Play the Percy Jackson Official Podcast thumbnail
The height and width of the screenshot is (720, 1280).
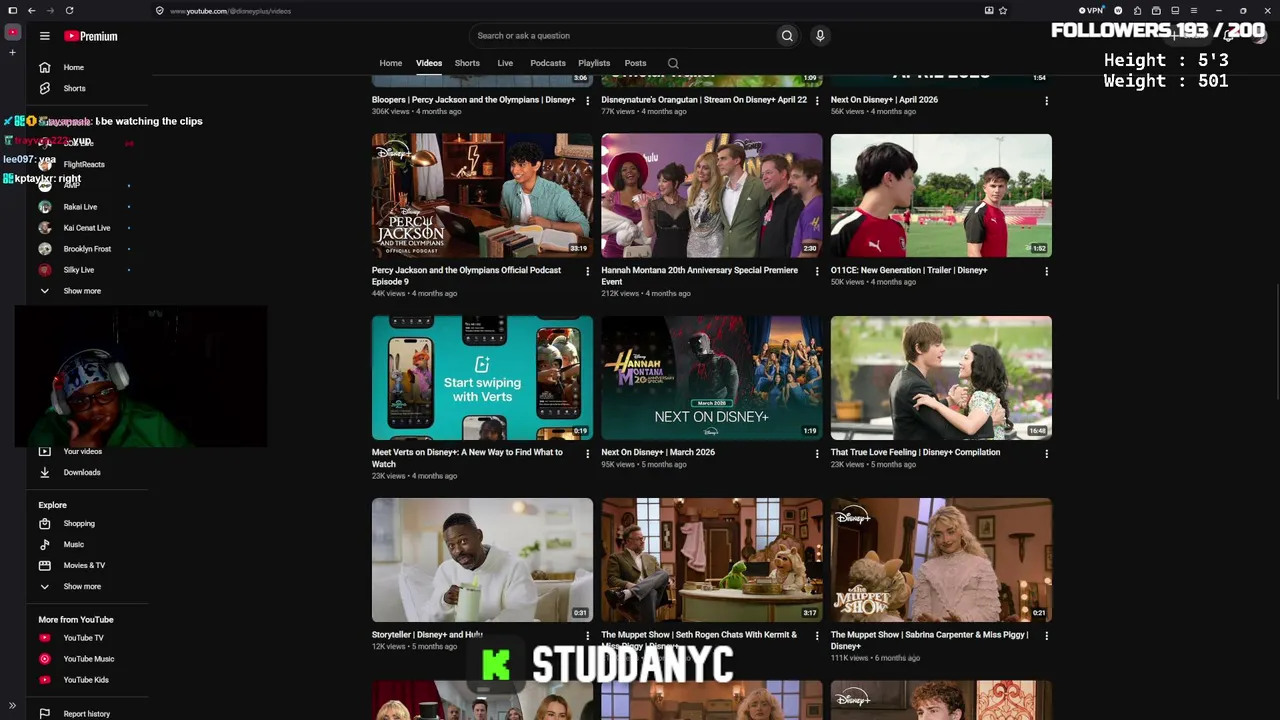coord(482,196)
